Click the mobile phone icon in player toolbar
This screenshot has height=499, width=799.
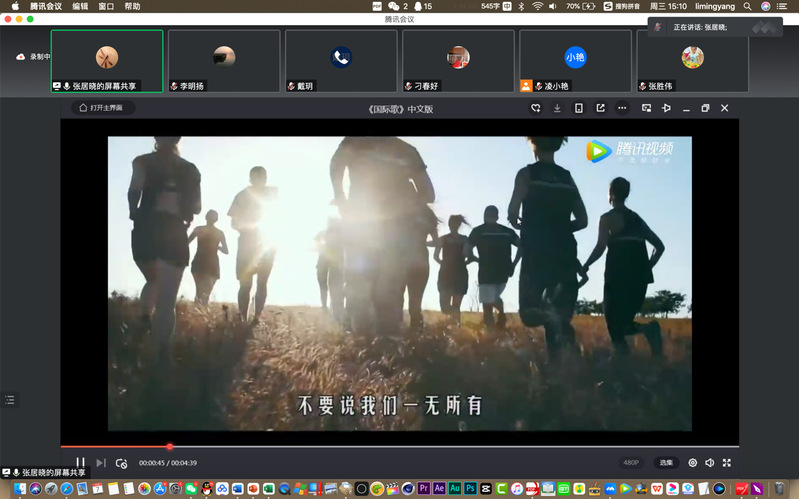578,108
